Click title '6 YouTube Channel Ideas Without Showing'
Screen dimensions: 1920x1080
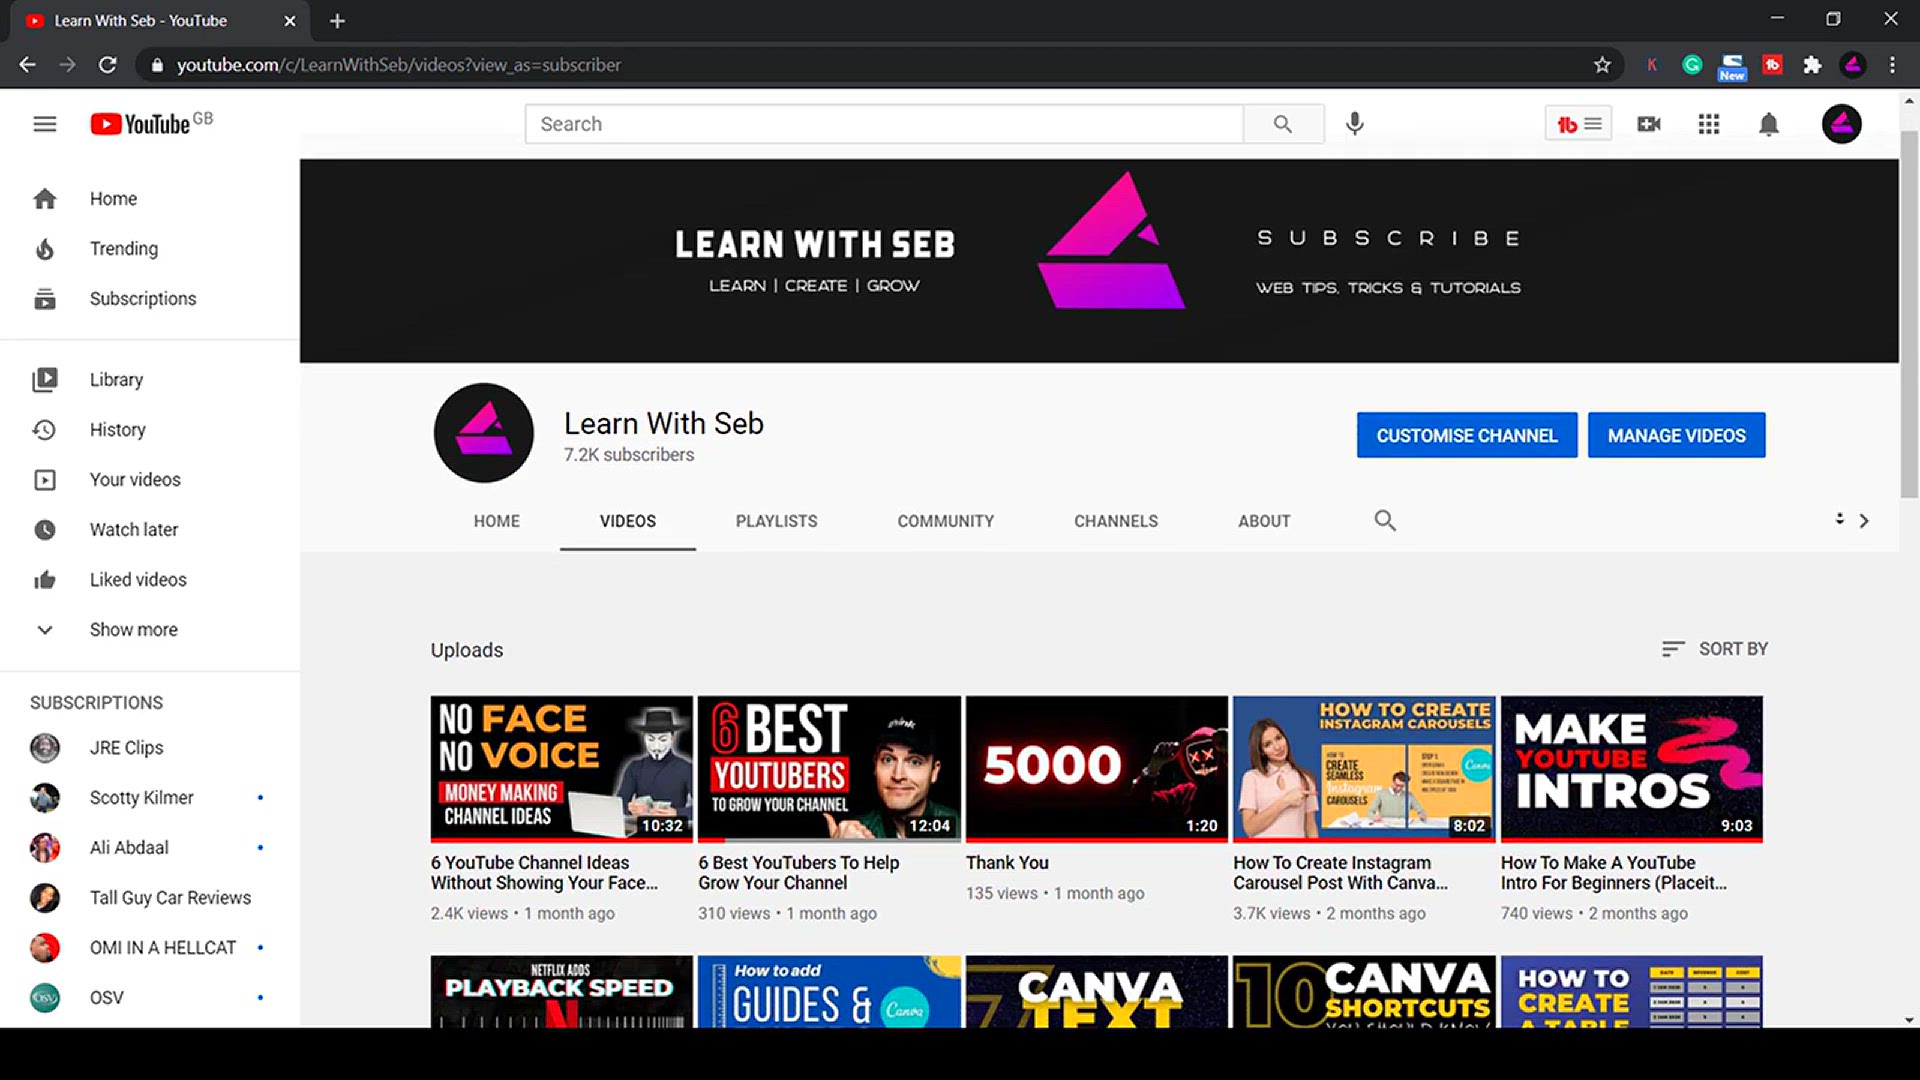(544, 873)
